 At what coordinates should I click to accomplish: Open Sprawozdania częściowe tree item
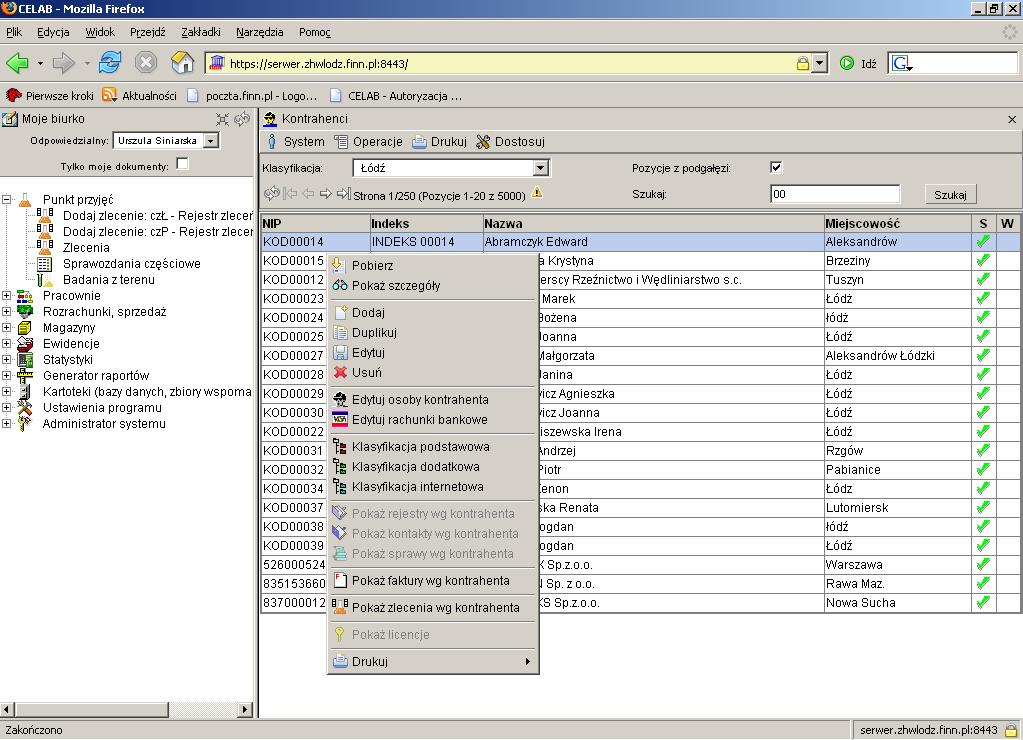coord(131,264)
